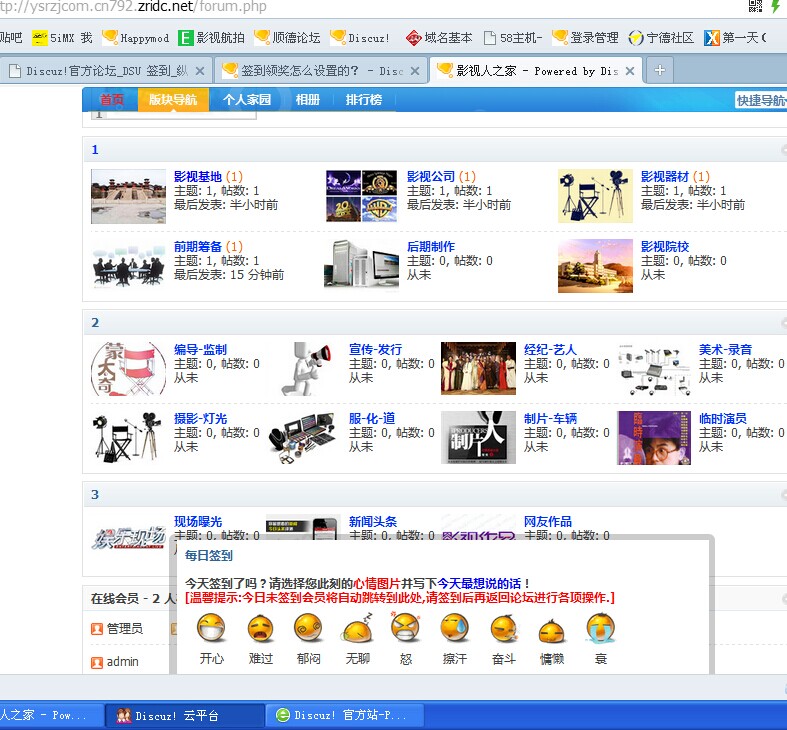Open the 后期制作 forum link
The image size is (787, 730).
[431, 247]
